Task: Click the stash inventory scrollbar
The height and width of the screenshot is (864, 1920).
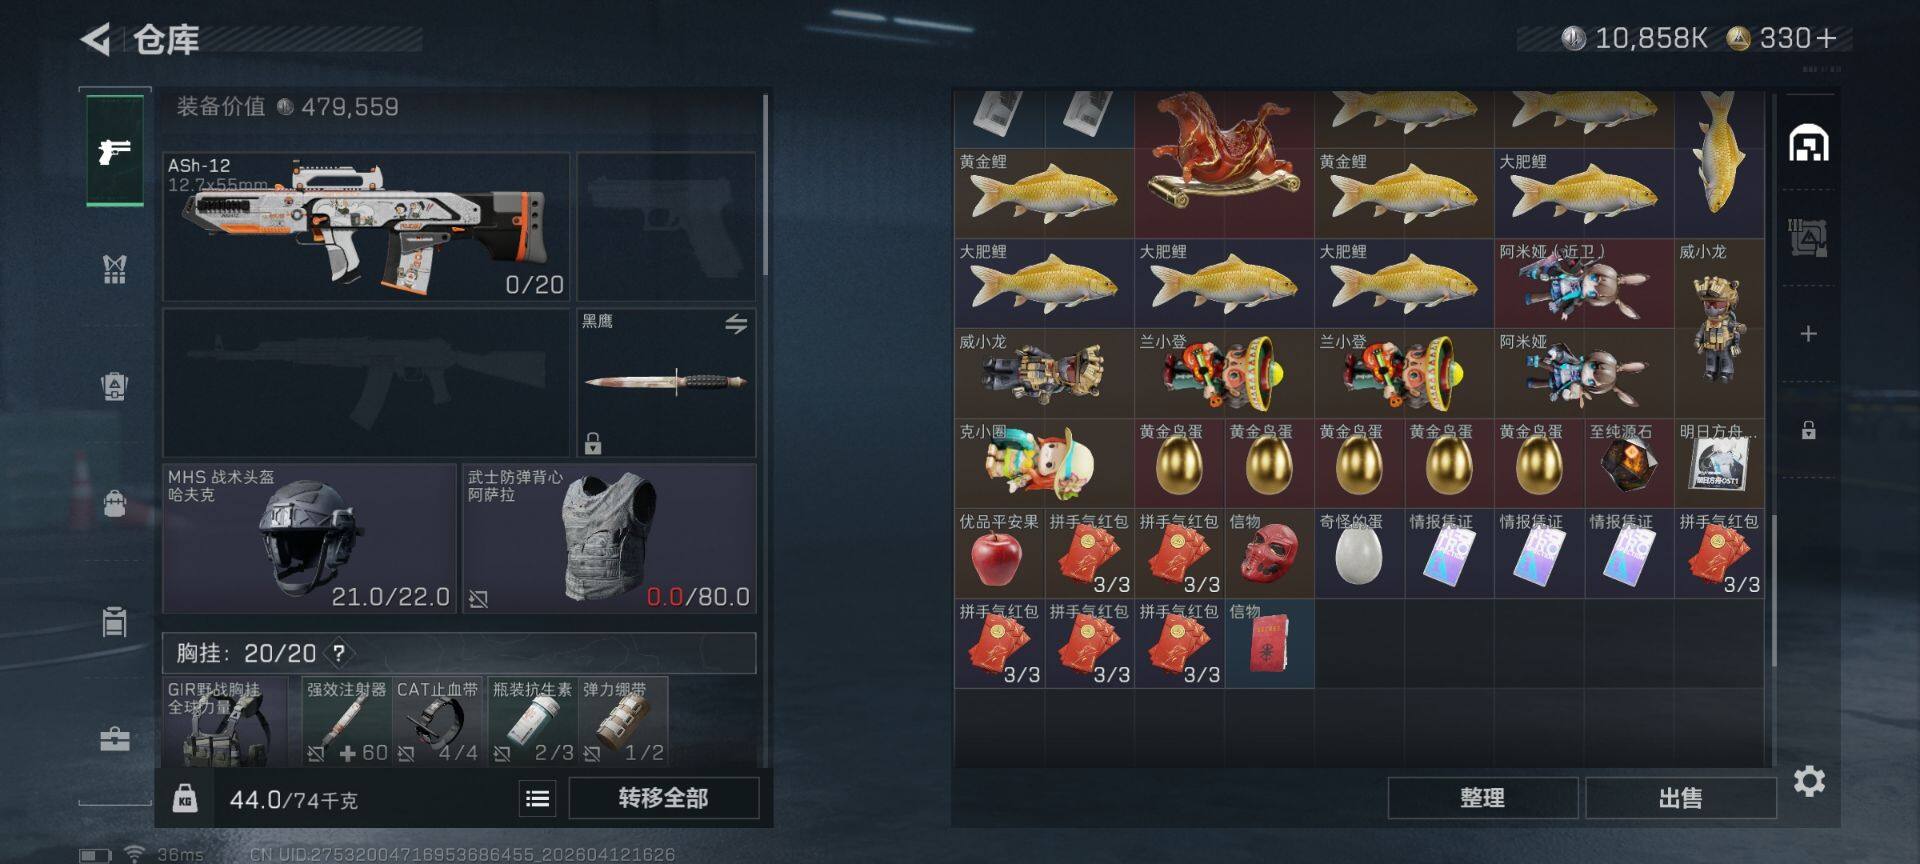Action: 1774,590
